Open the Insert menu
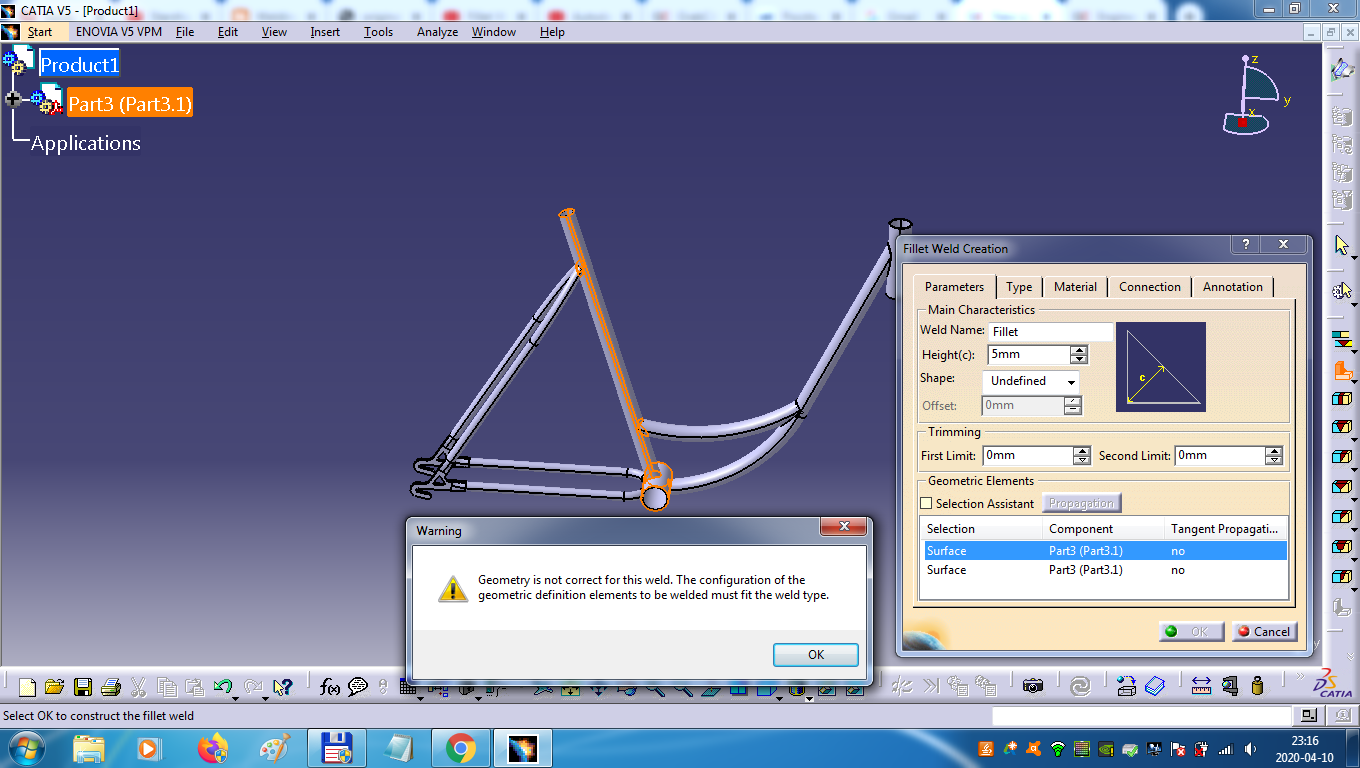1360x768 pixels. point(325,32)
